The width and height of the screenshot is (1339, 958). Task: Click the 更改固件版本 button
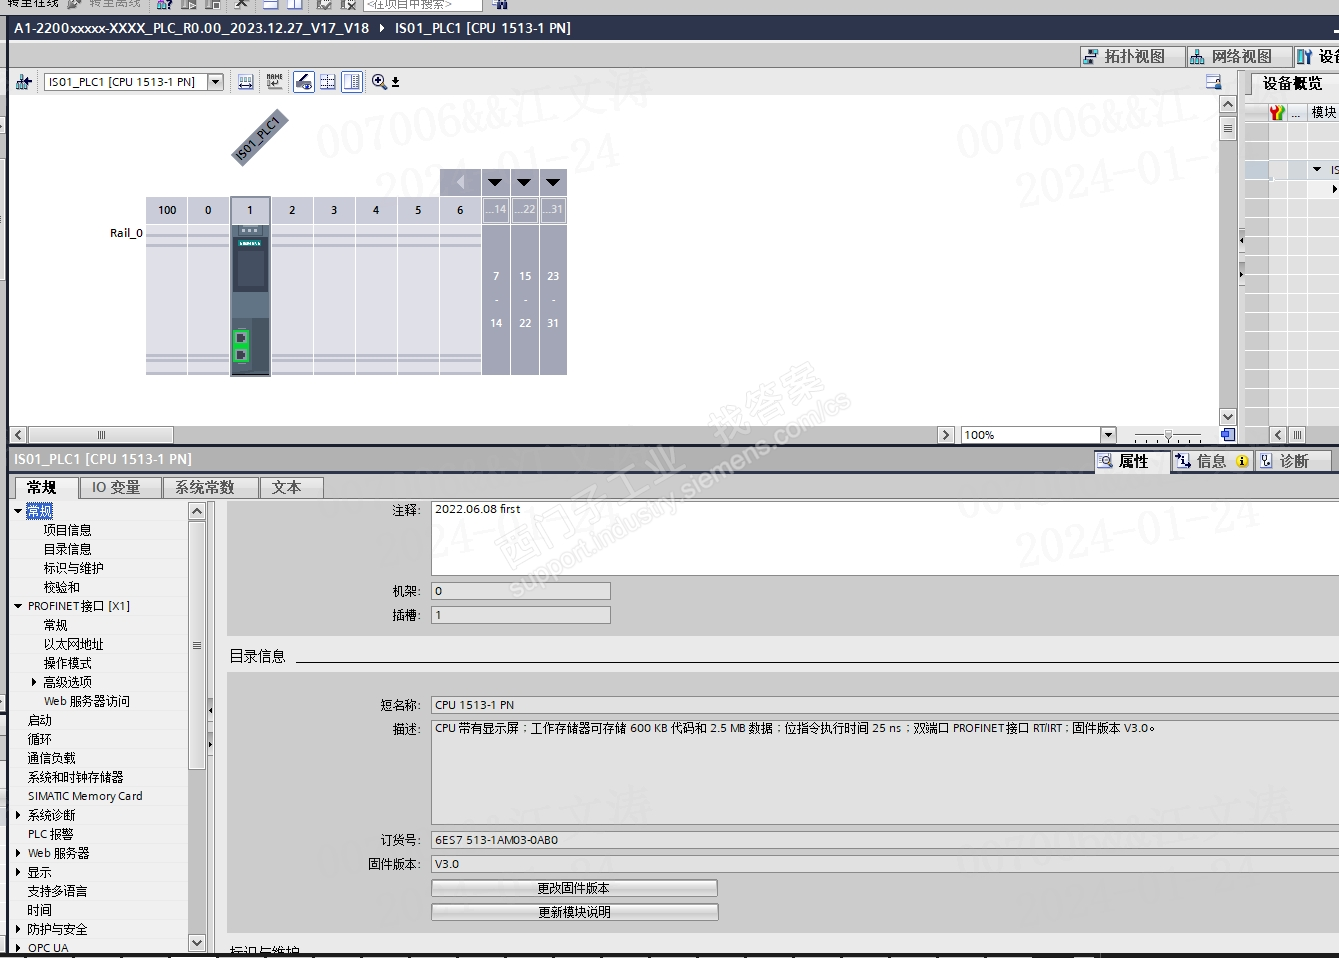click(x=574, y=888)
